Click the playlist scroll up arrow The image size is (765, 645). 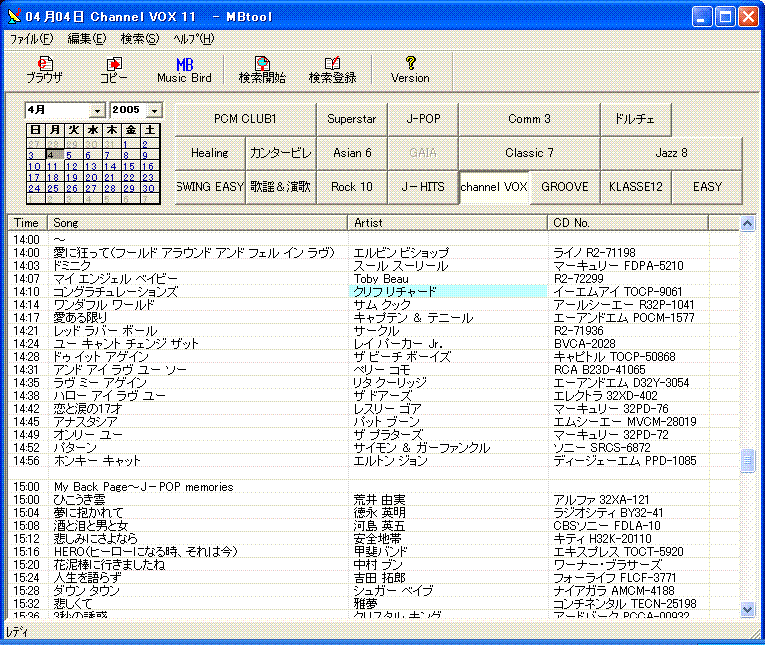pos(747,223)
